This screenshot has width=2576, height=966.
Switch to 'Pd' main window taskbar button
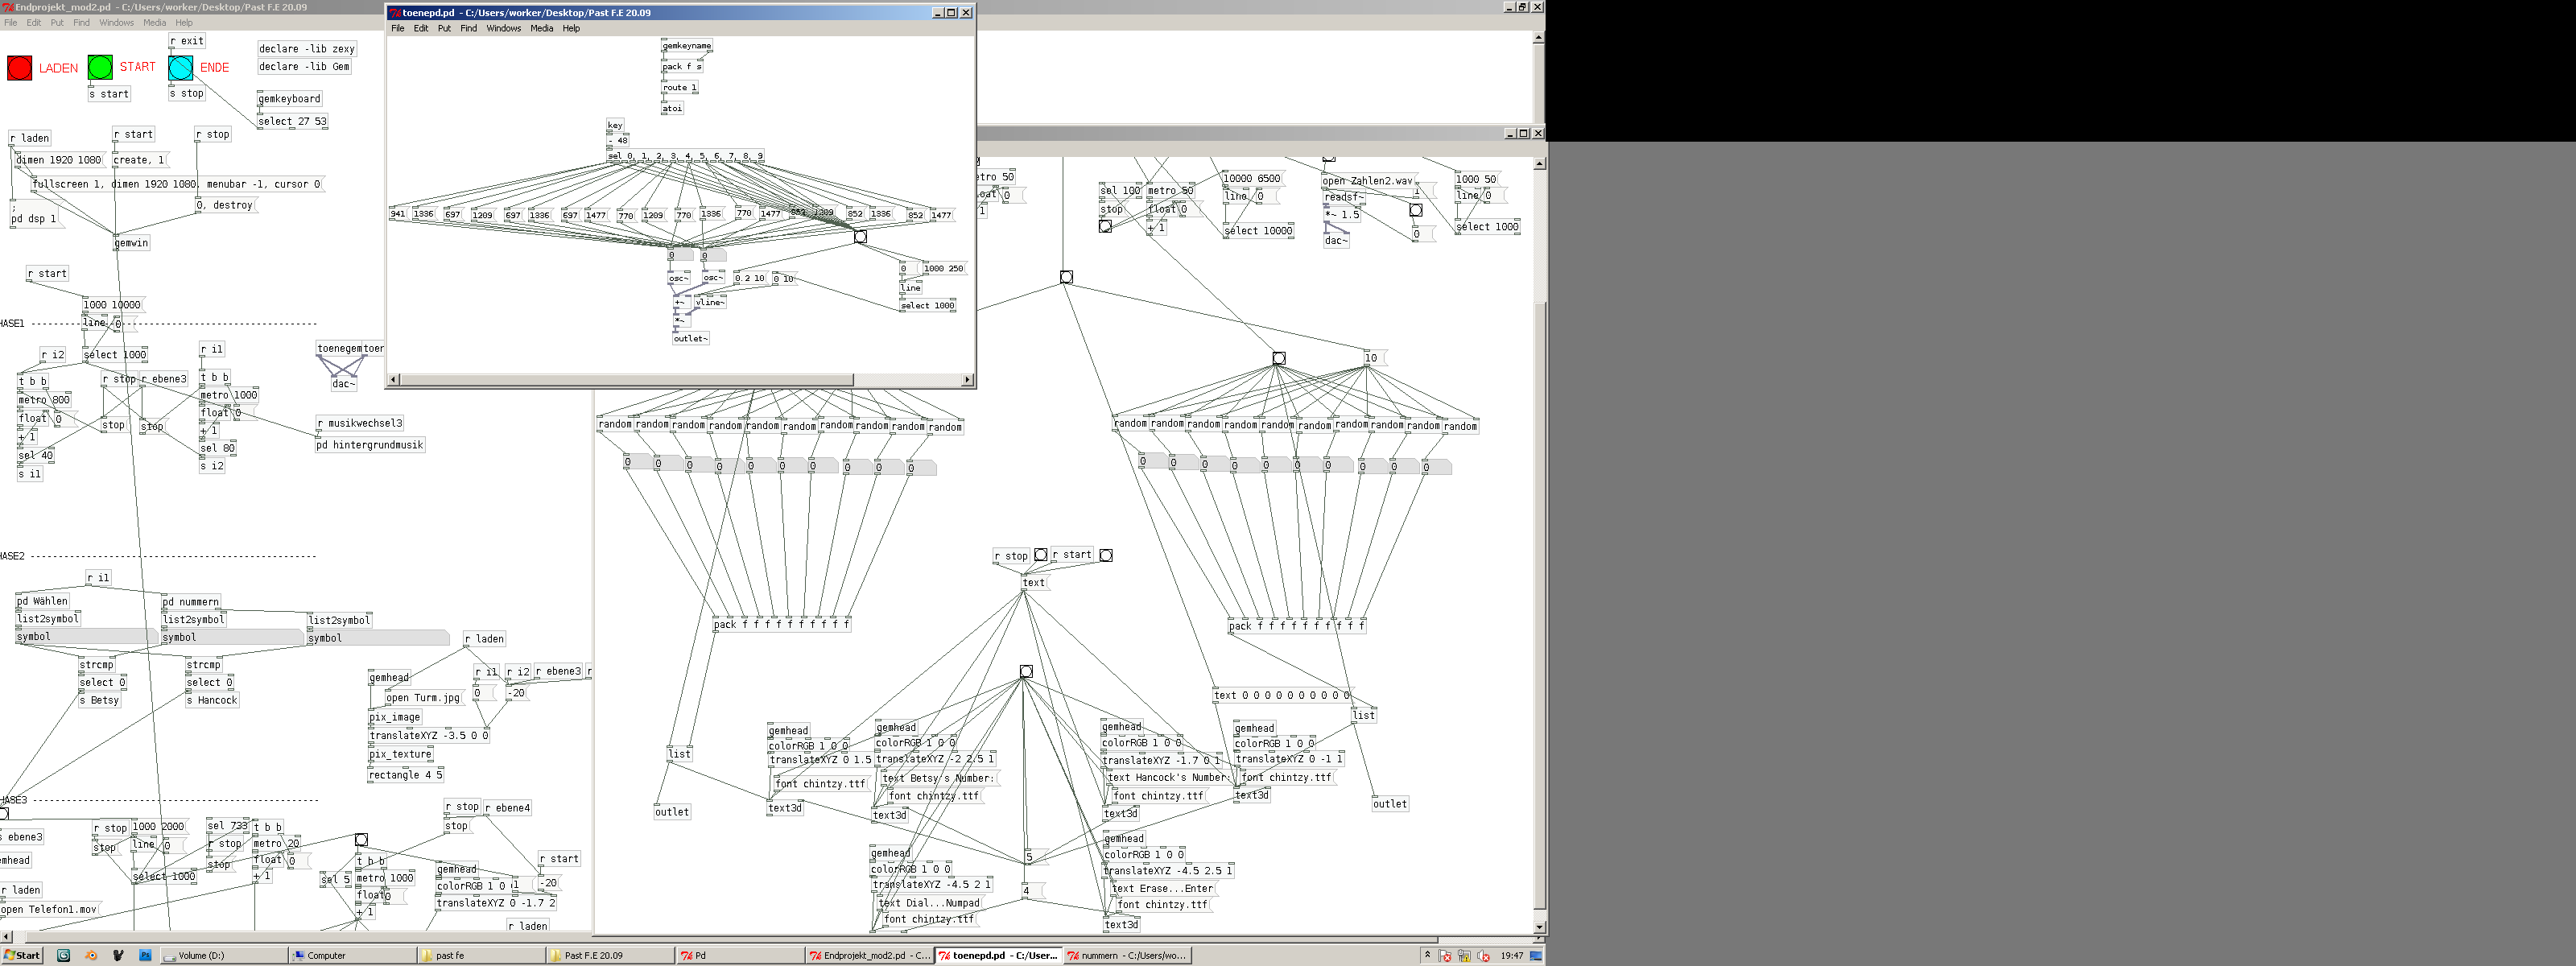739,955
